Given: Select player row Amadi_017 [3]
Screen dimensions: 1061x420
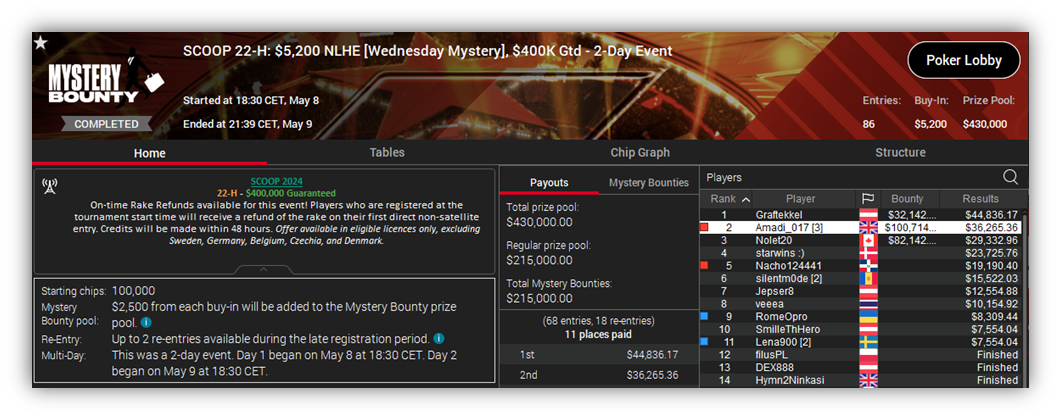Looking at the screenshot, I should [861, 228].
